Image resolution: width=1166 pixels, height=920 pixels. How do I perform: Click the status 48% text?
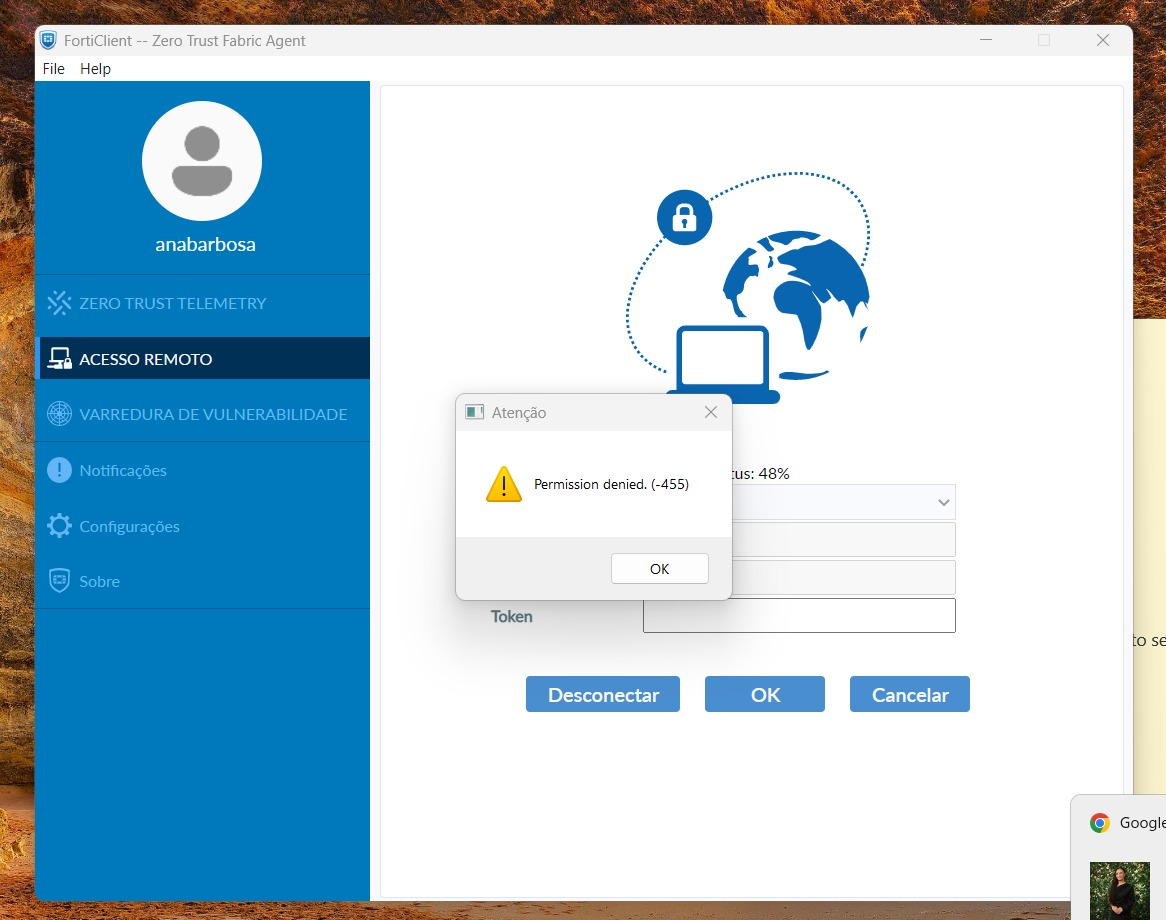click(761, 474)
